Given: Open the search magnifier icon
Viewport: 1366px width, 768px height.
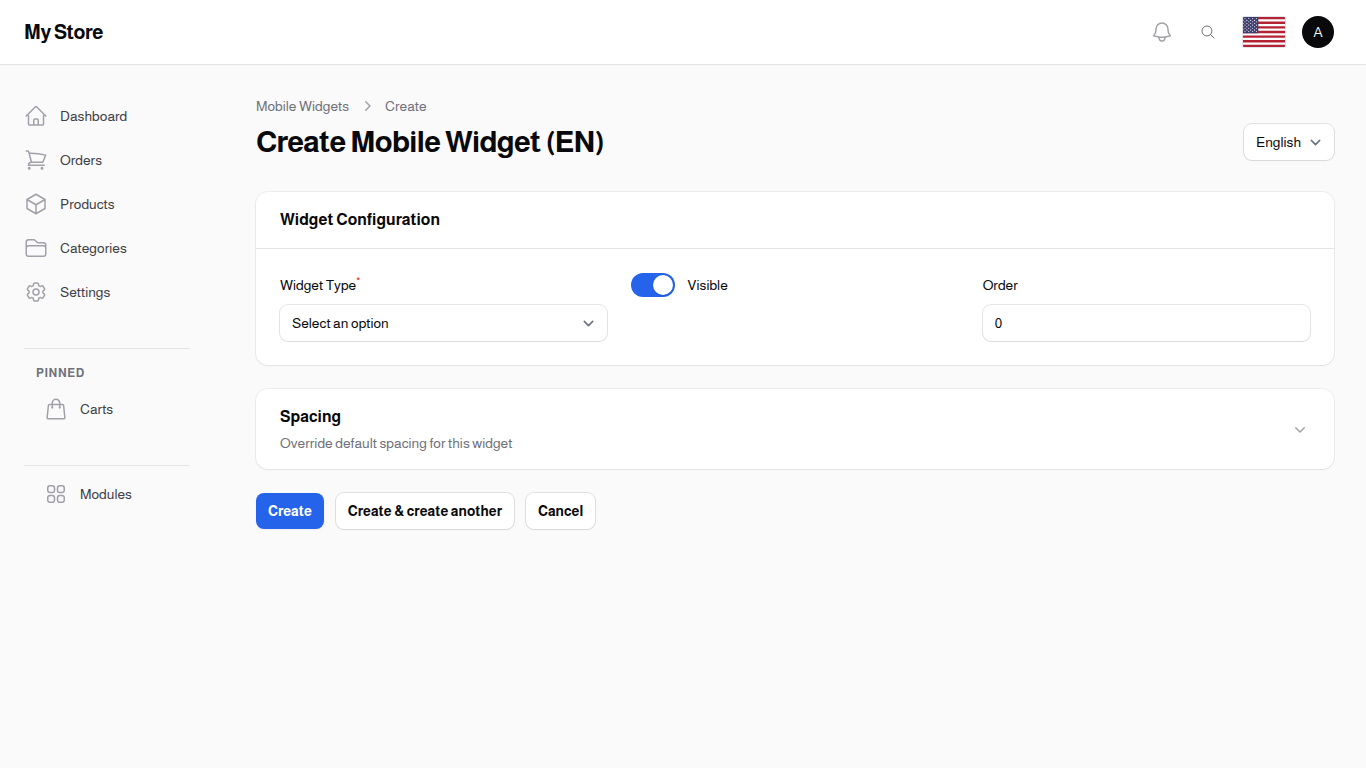Looking at the screenshot, I should click(1208, 31).
